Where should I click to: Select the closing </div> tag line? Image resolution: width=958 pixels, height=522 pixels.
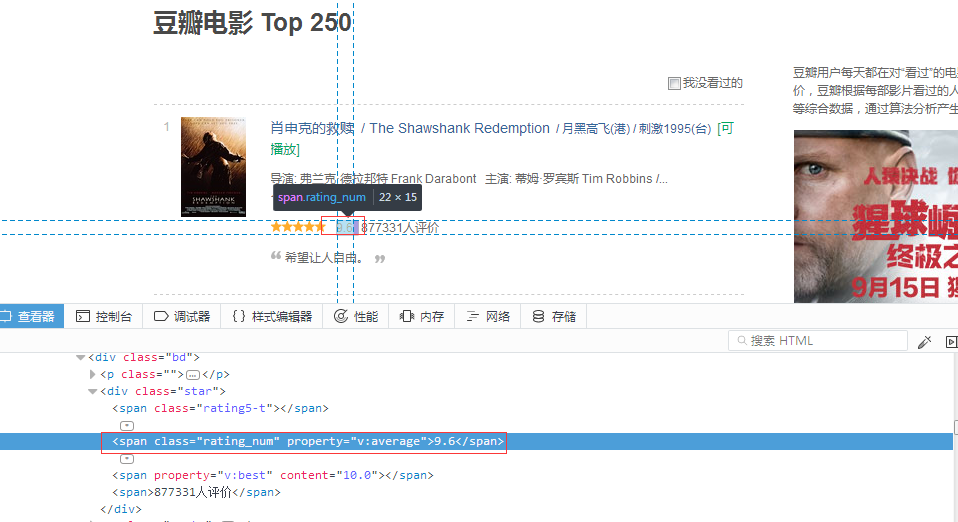point(121,509)
